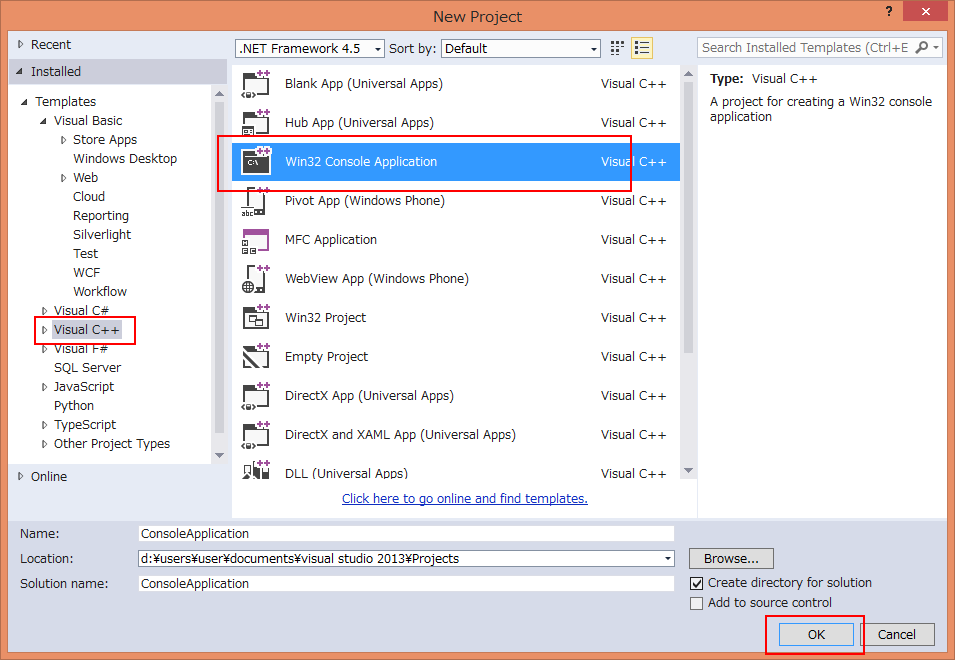Viewport: 955px width, 660px height.
Task: Select the Test template category
Action: (85, 253)
